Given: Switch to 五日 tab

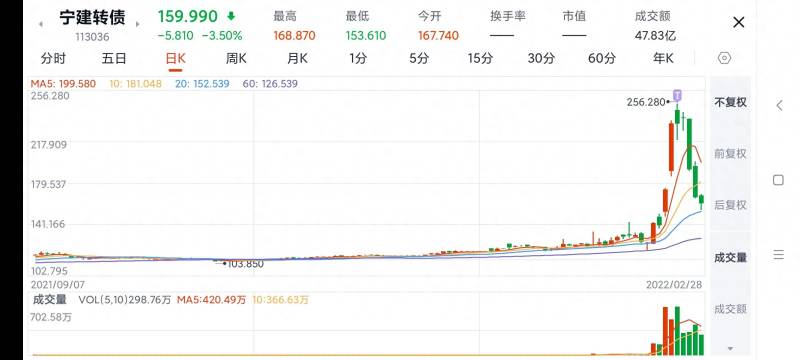Looking at the screenshot, I should (113, 59).
